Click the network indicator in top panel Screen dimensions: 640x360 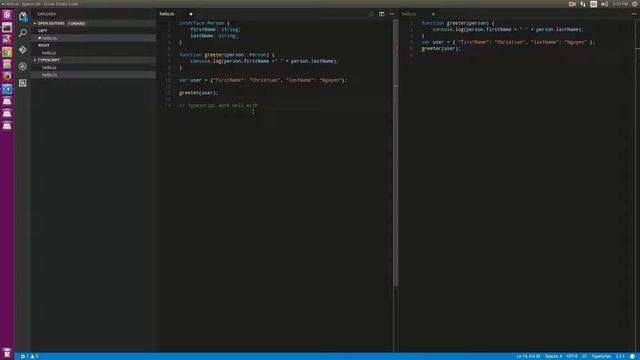[583, 4]
